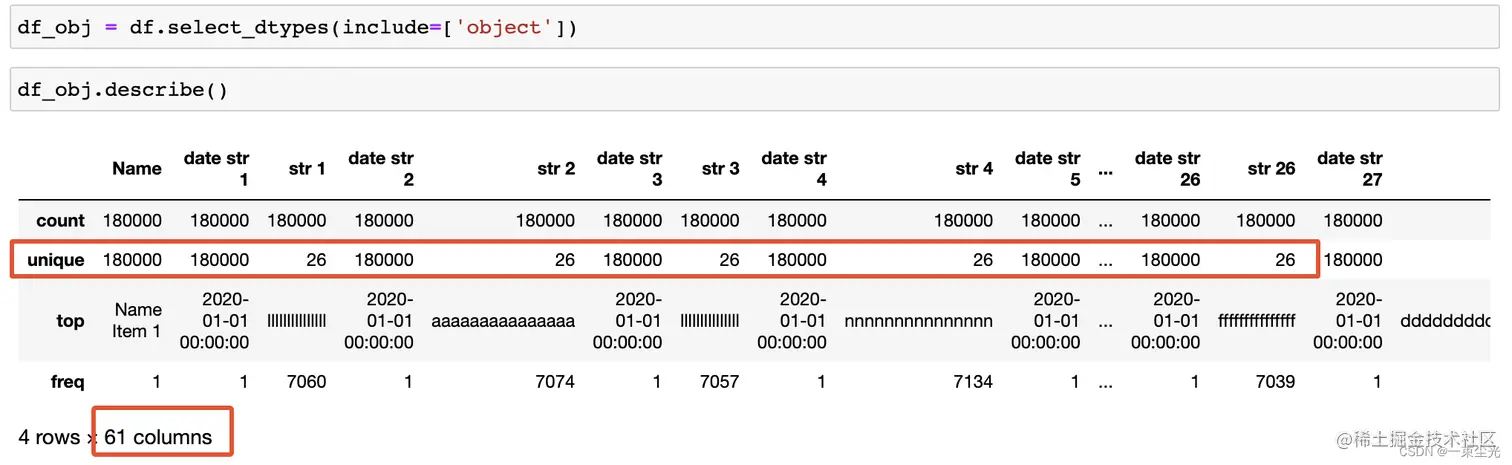Screen dimensions: 1512x465
Task: Click unique value 26 under str 1
Action: point(316,259)
